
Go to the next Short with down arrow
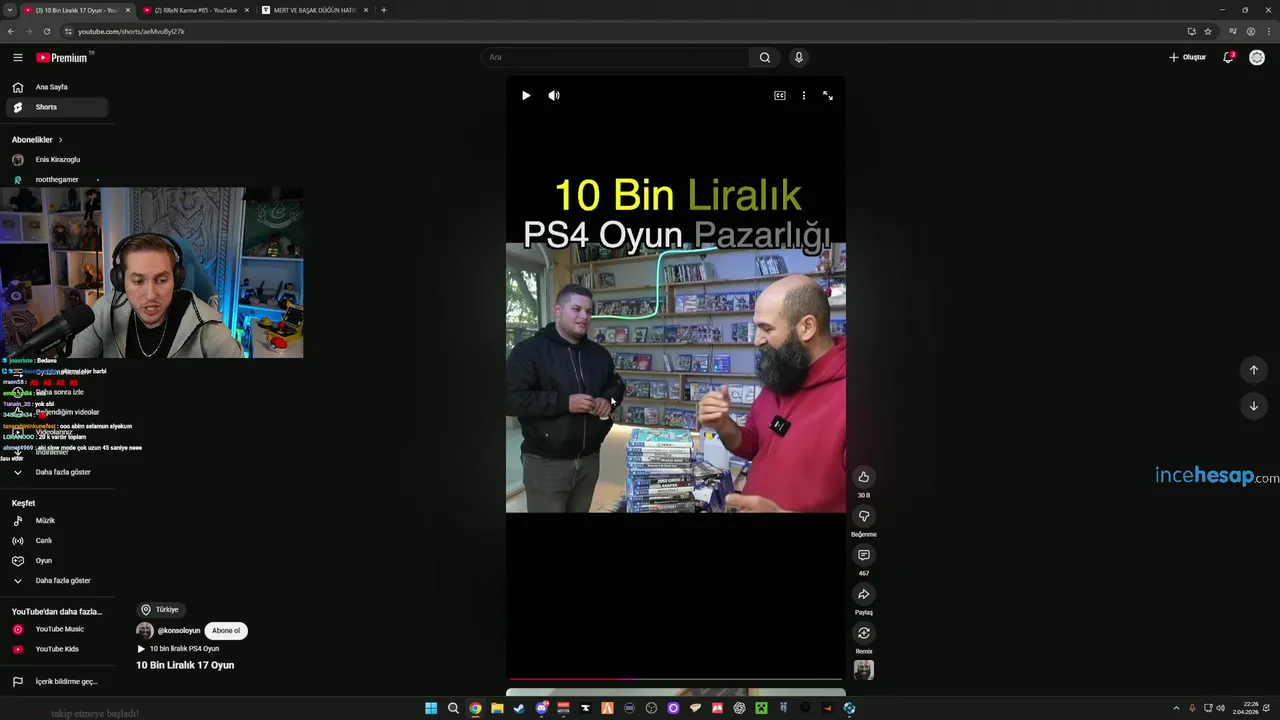pyautogui.click(x=1254, y=406)
